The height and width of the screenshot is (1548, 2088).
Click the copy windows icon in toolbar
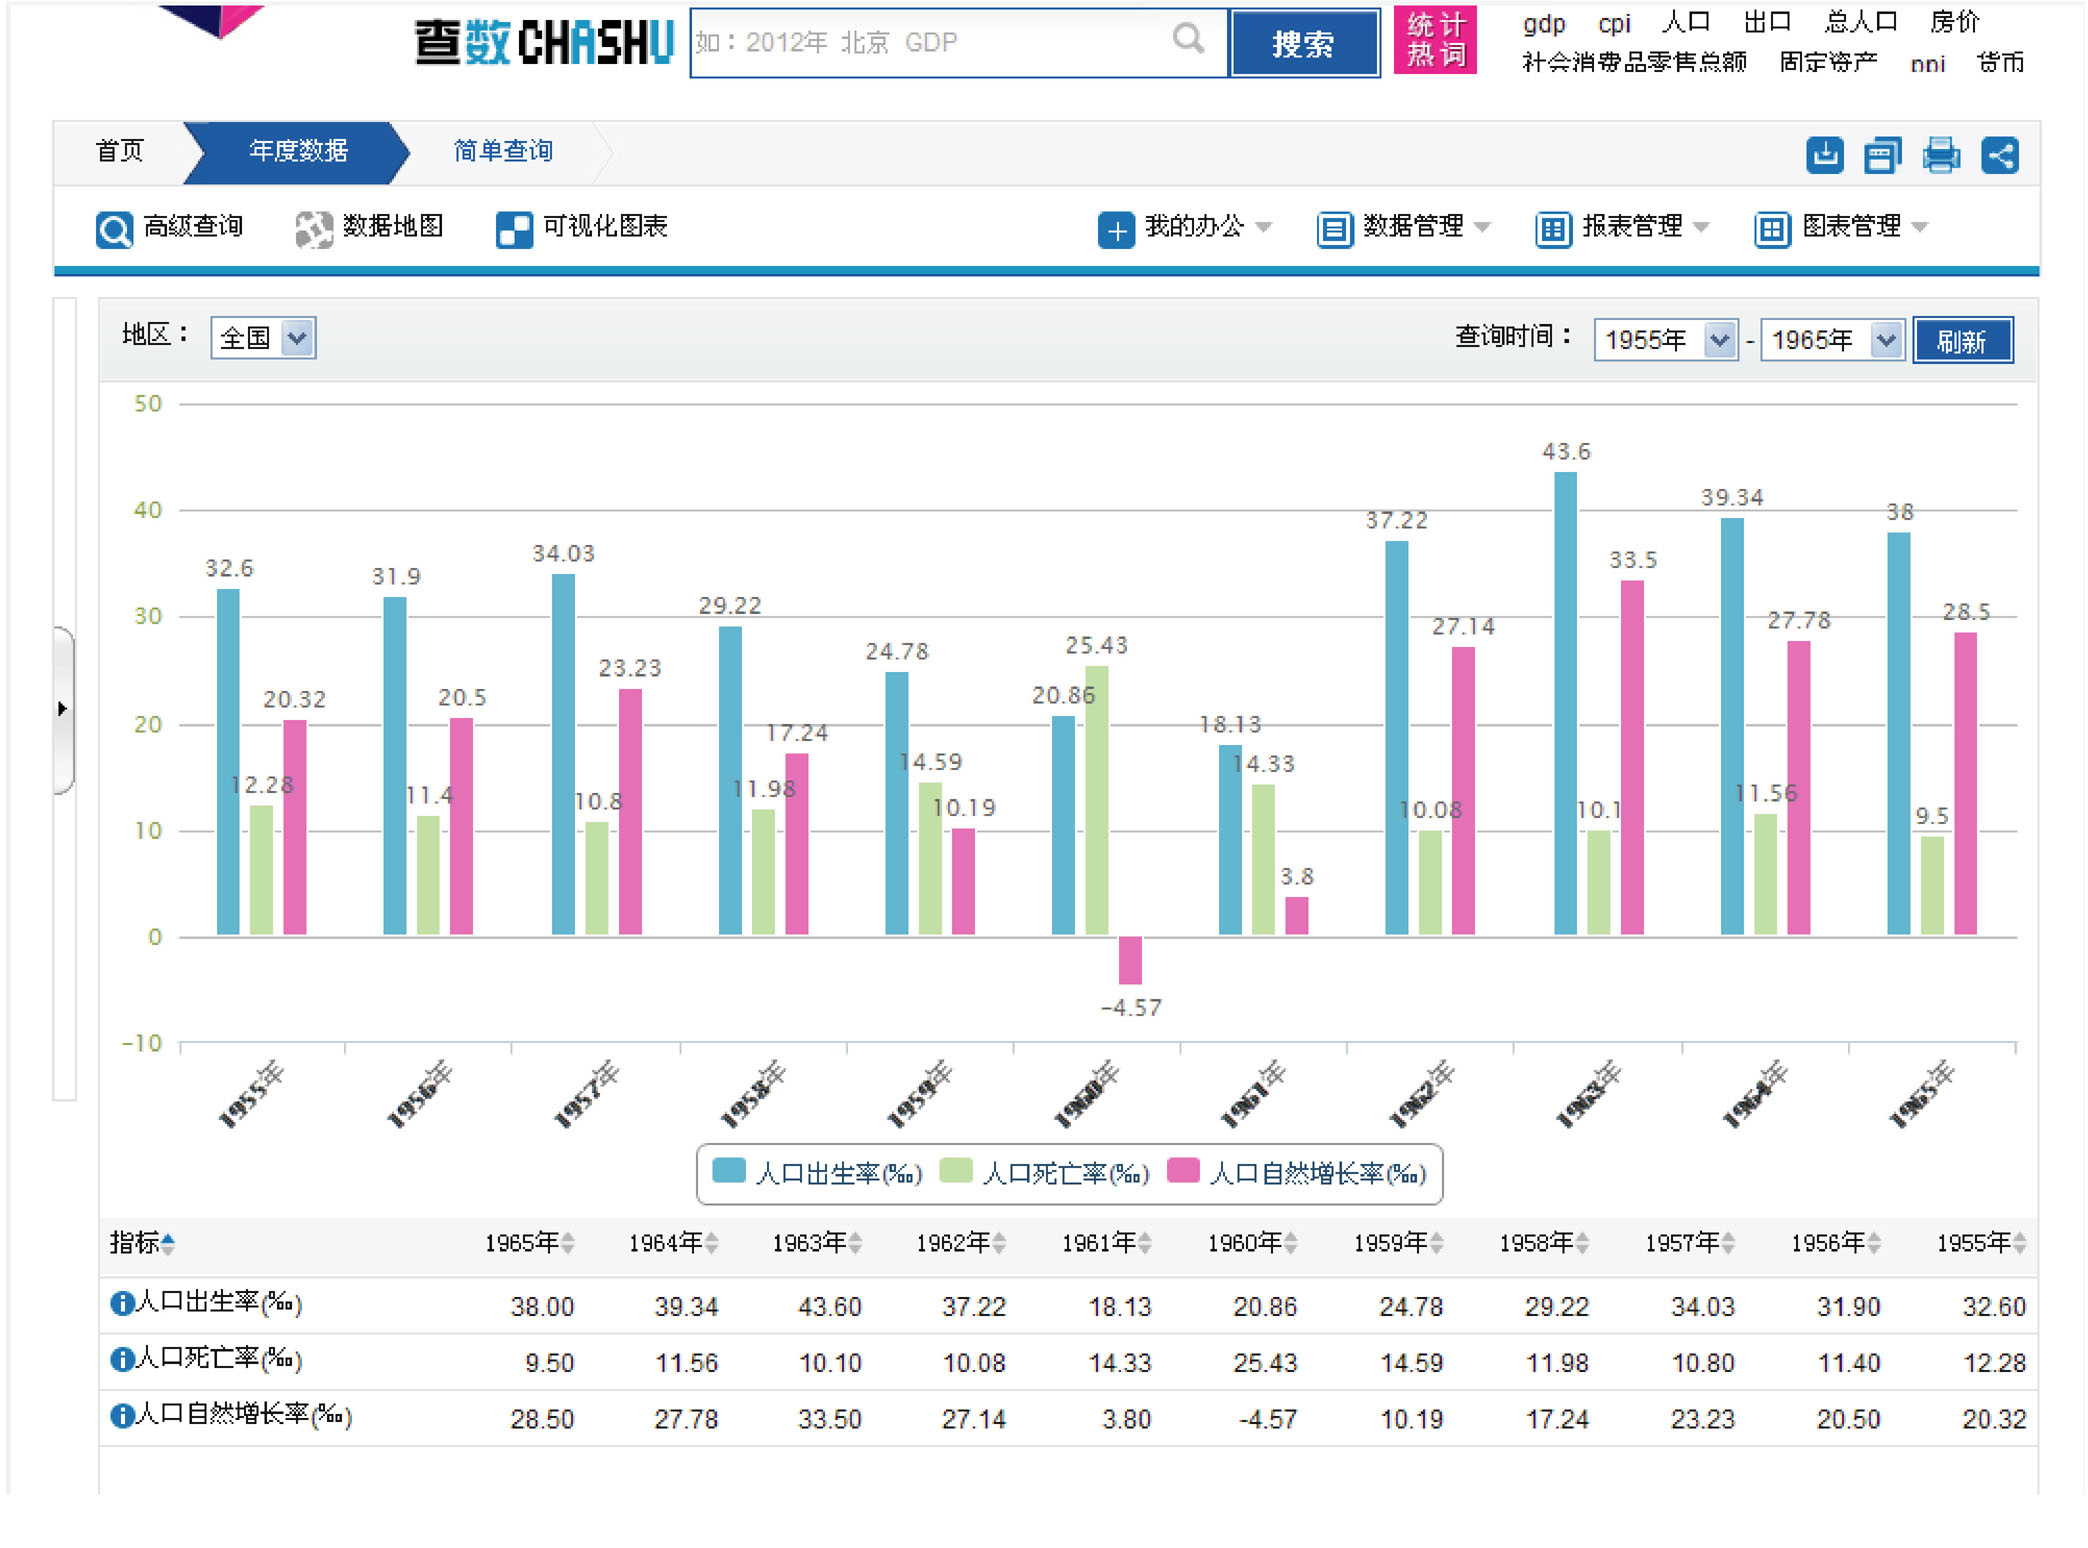click(1882, 155)
